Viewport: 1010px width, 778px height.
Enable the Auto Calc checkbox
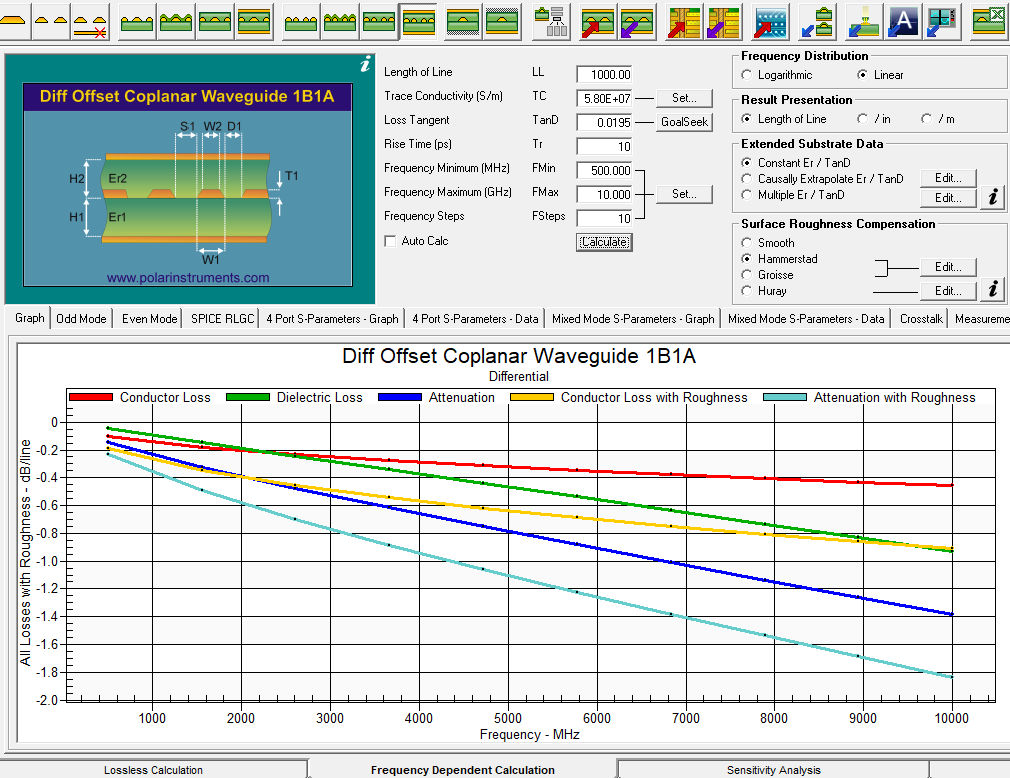[x=389, y=240]
